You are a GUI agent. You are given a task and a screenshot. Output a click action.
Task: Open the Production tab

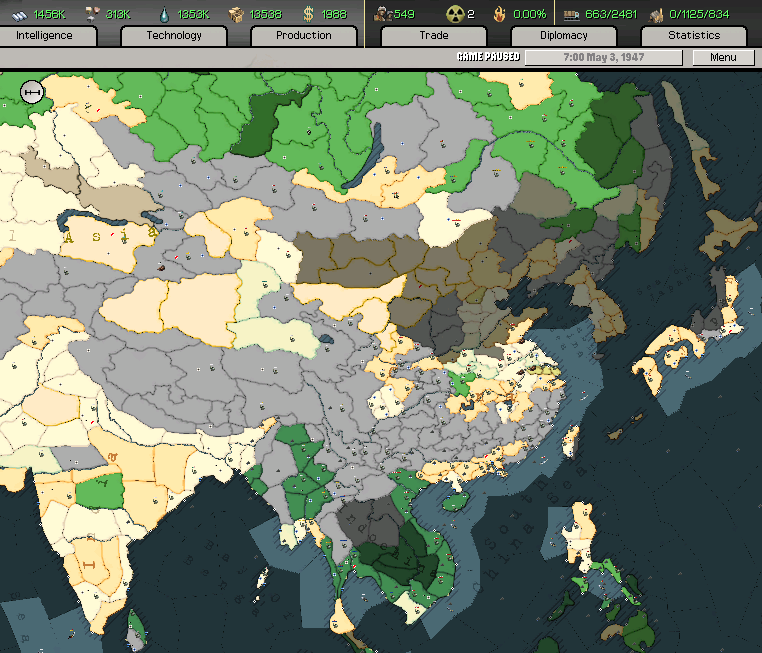click(303, 36)
